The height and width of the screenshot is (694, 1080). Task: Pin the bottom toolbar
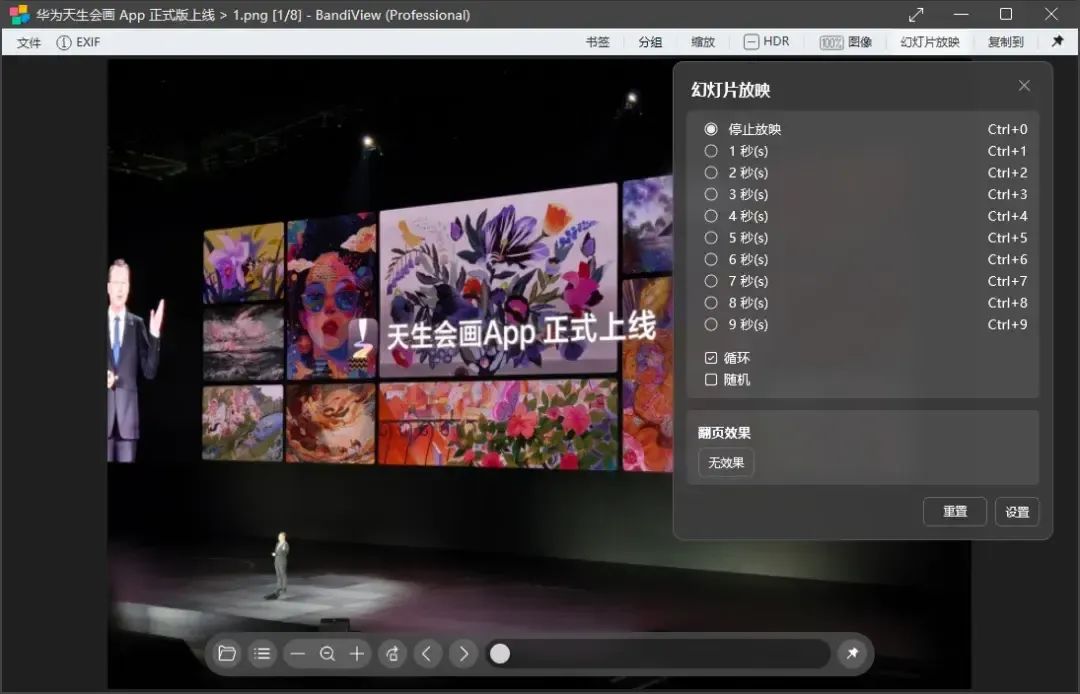pos(852,653)
